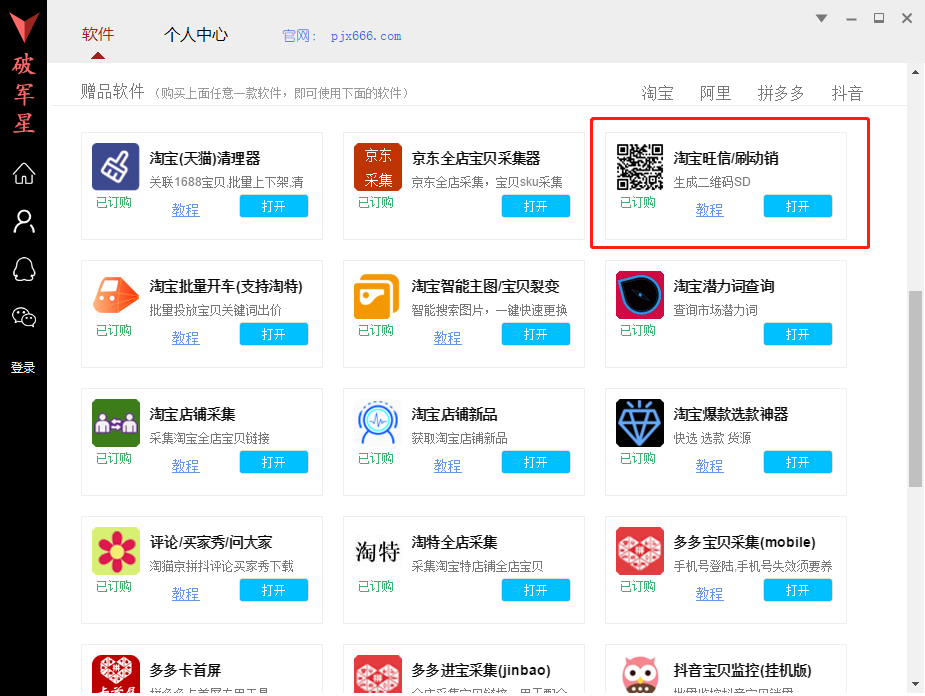
Task: Click the 多多卡首屏 title text
Action: point(185,670)
